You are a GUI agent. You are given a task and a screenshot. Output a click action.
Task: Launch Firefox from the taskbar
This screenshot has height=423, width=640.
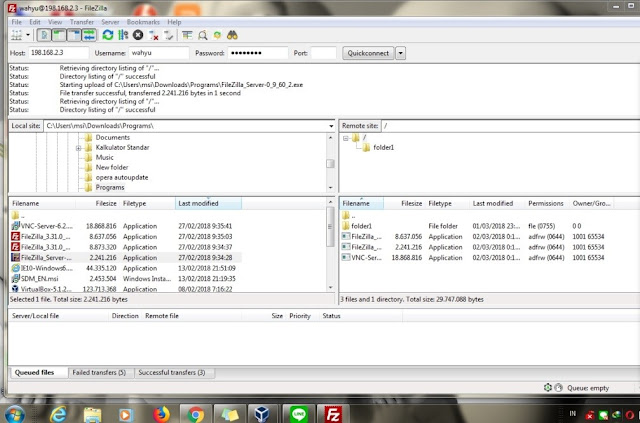[x=161, y=414]
